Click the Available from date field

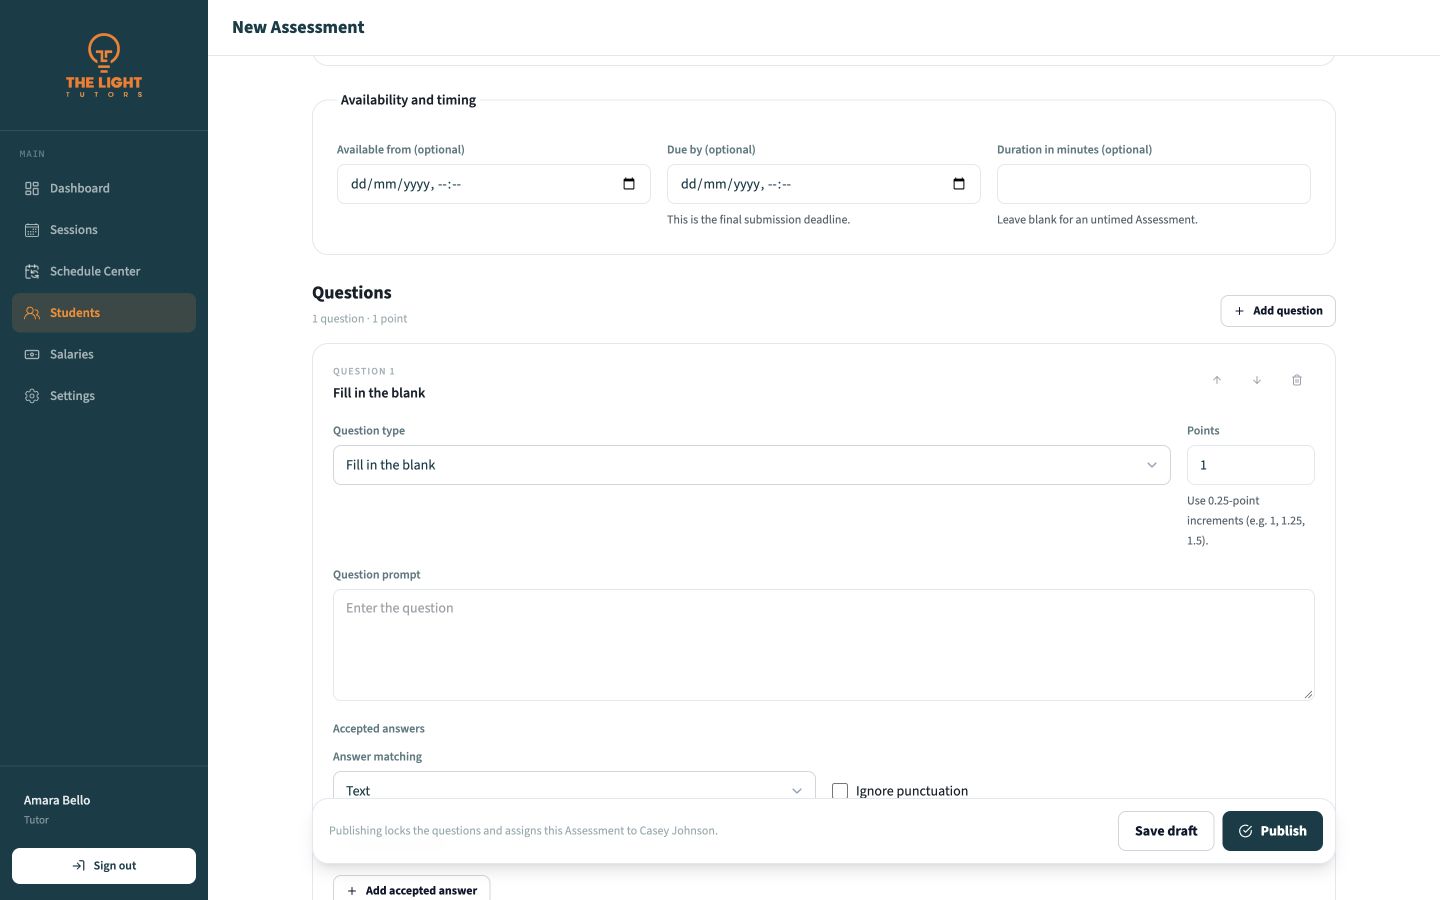point(493,184)
